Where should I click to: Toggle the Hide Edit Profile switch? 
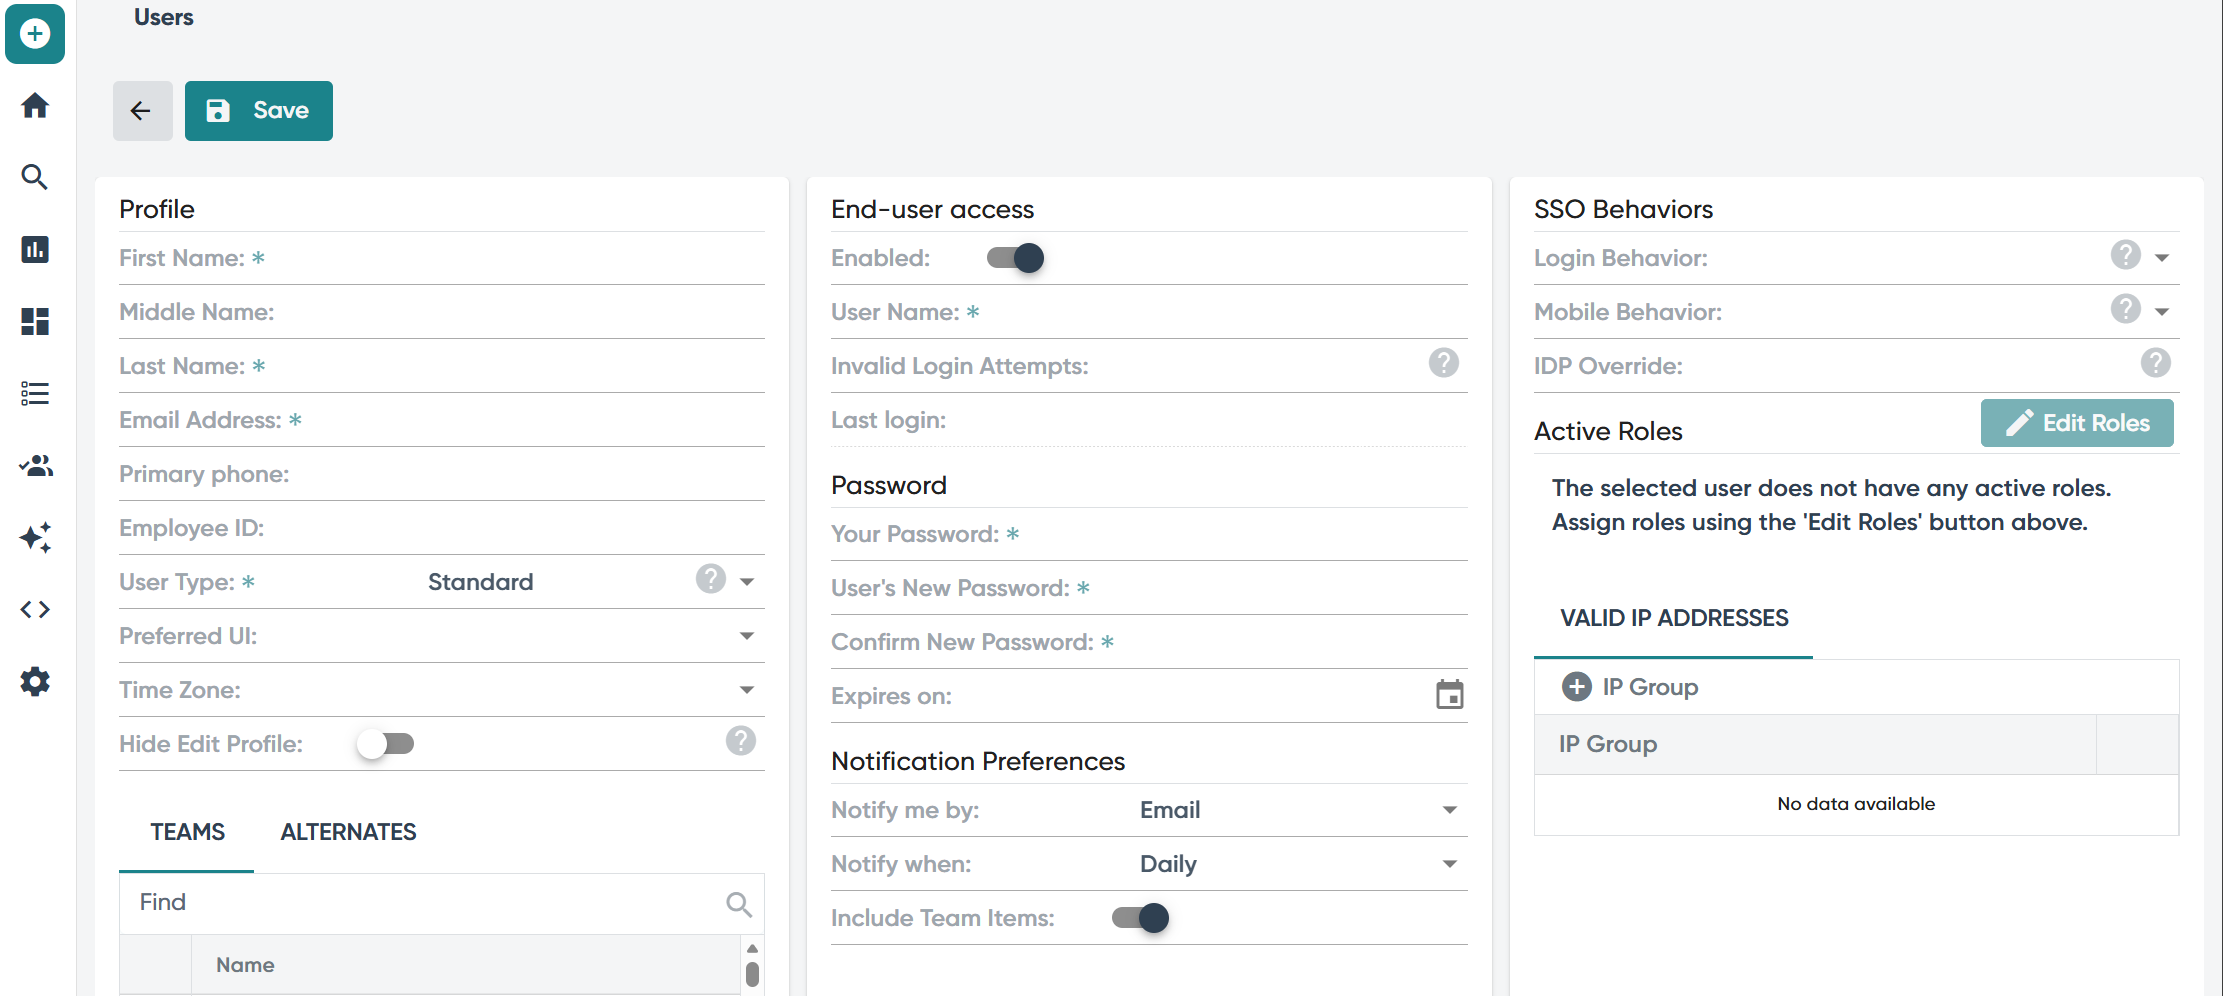point(386,744)
